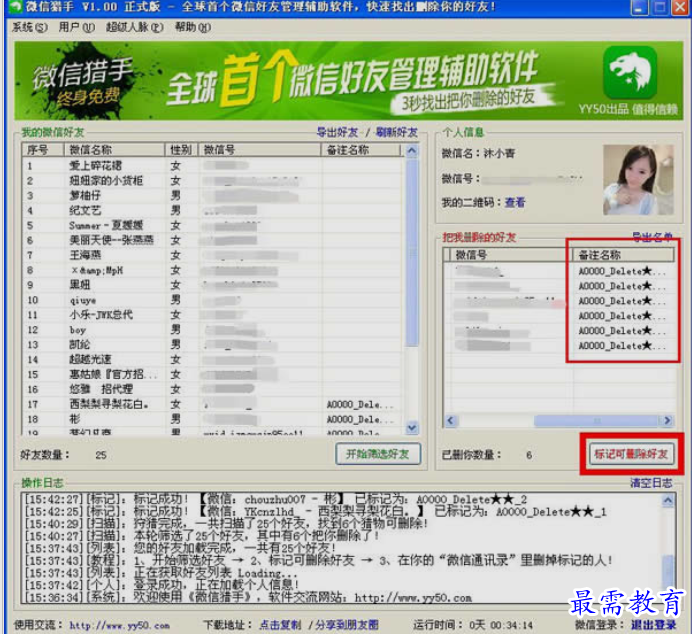Viewport: 692px width, 634px height.
Task: Click the 微信号 column header in friends list
Action: (260, 150)
